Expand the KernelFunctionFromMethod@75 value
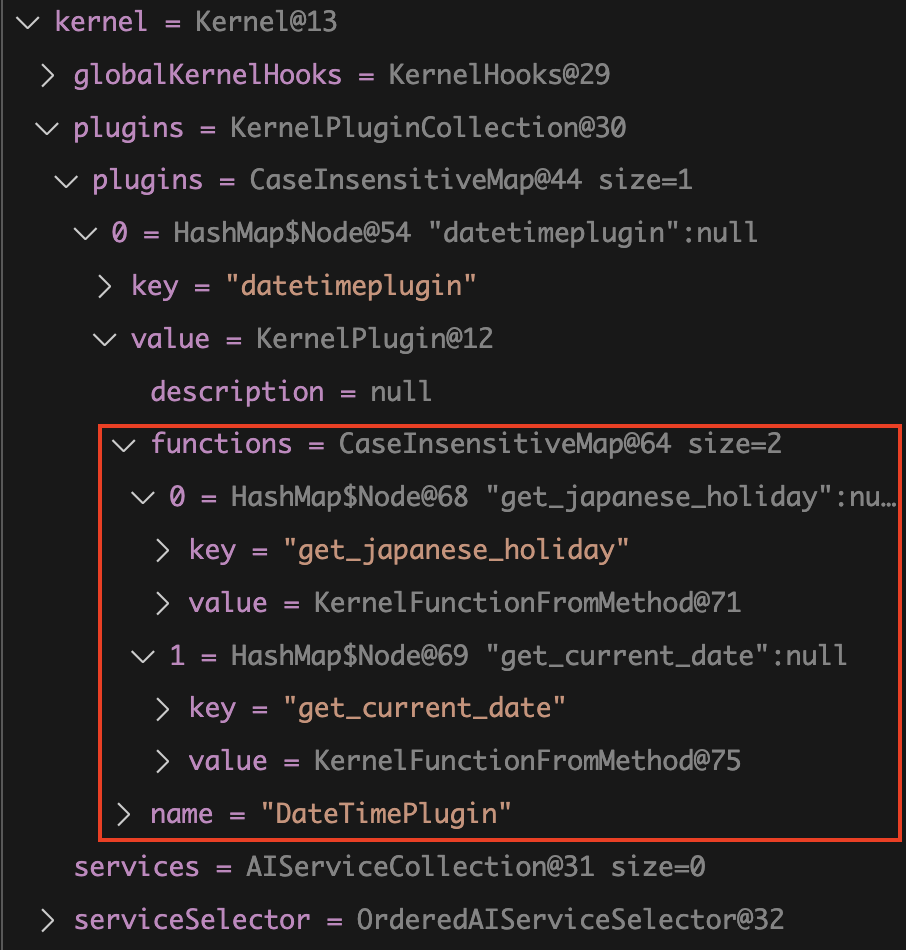Screen dimensions: 906x950 (x=163, y=761)
